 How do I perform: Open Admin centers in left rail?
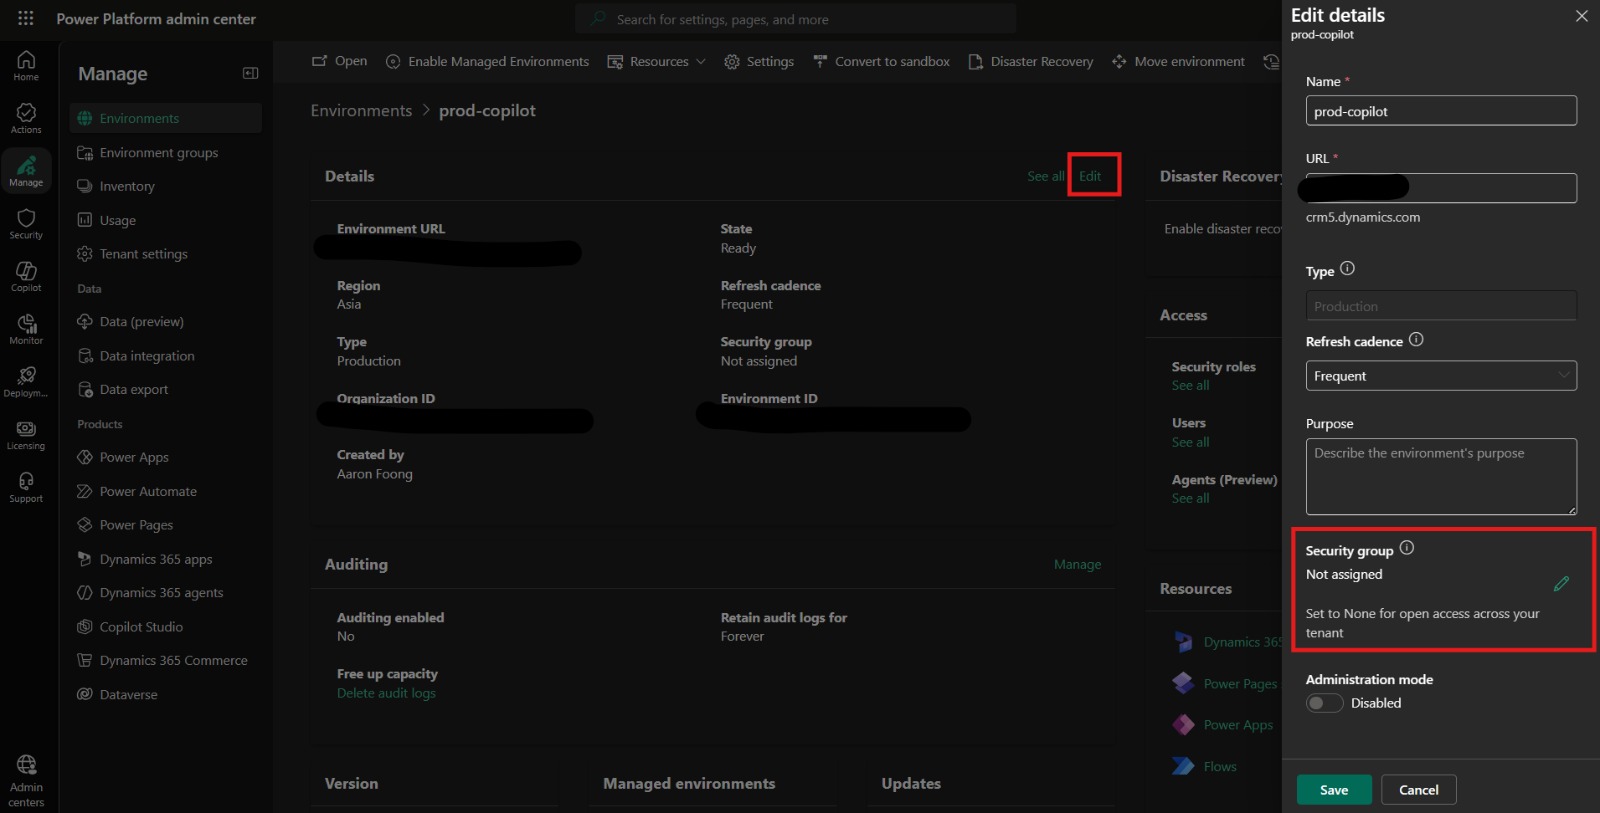(x=26, y=781)
